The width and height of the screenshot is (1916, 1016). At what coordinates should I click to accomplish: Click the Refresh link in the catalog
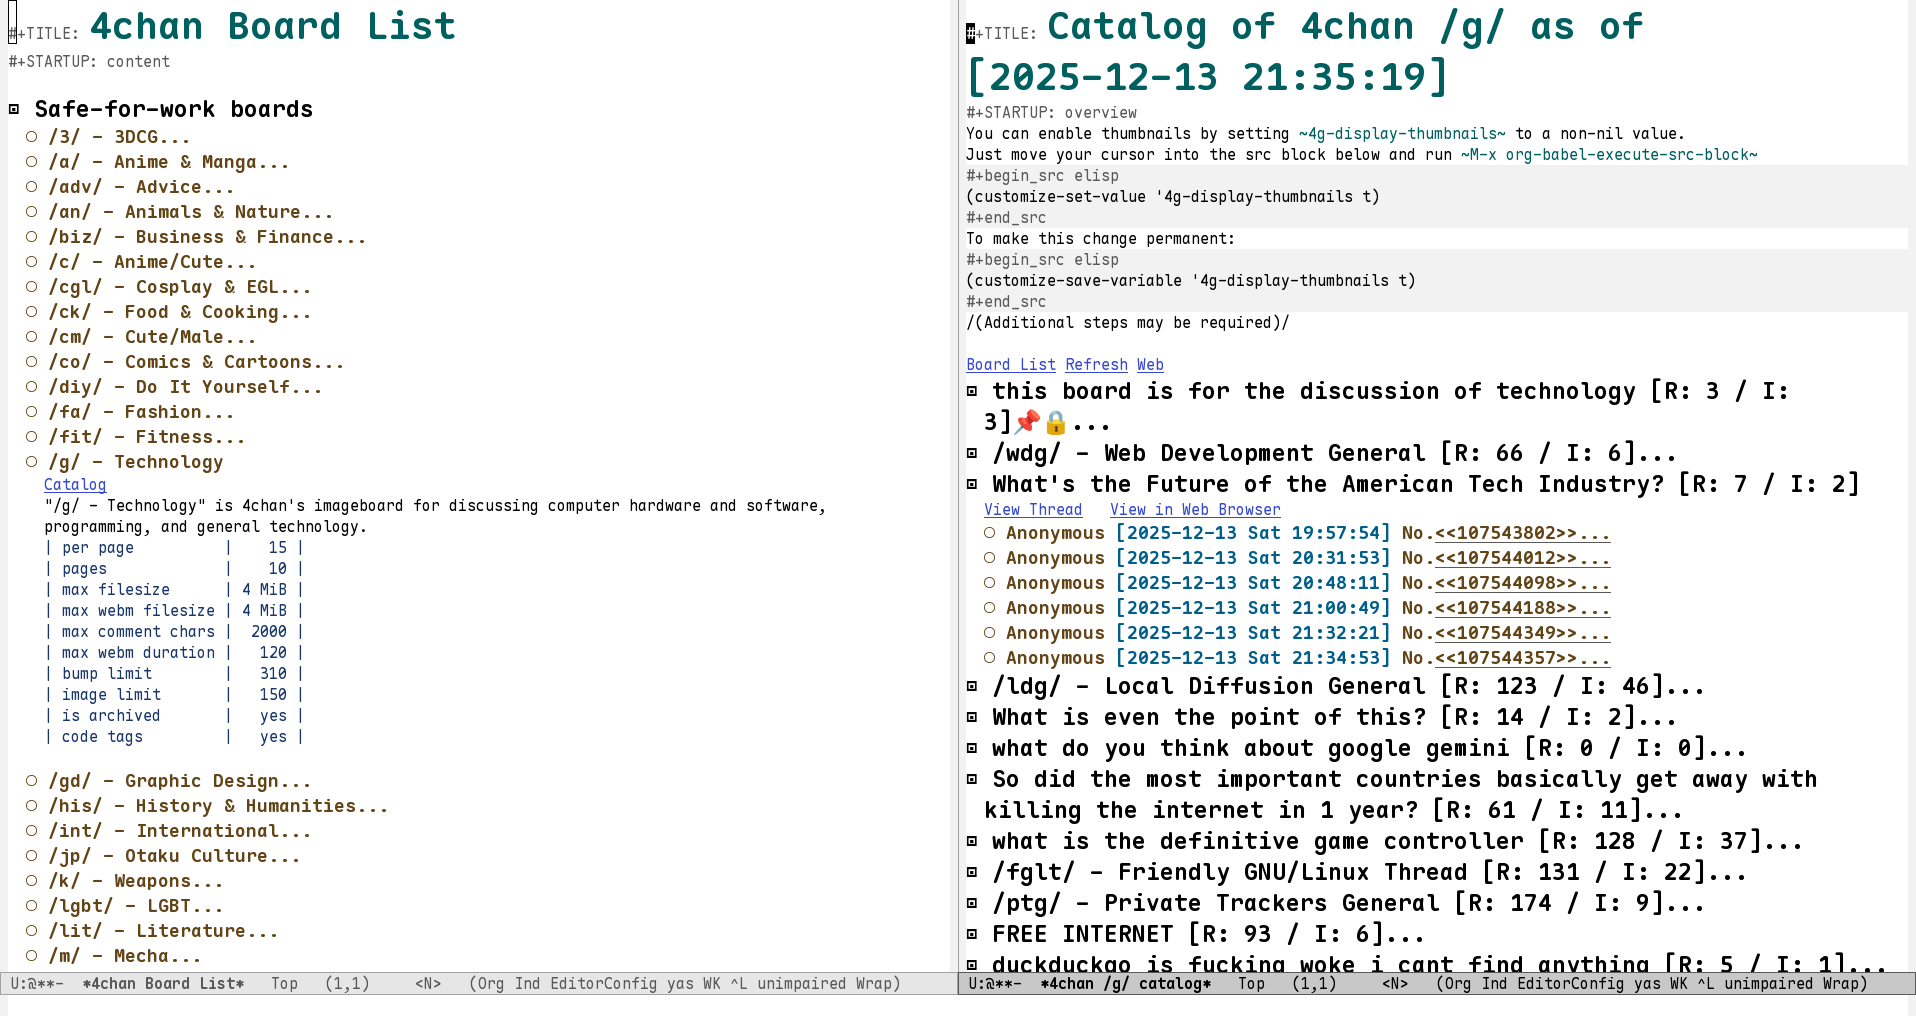point(1096,365)
